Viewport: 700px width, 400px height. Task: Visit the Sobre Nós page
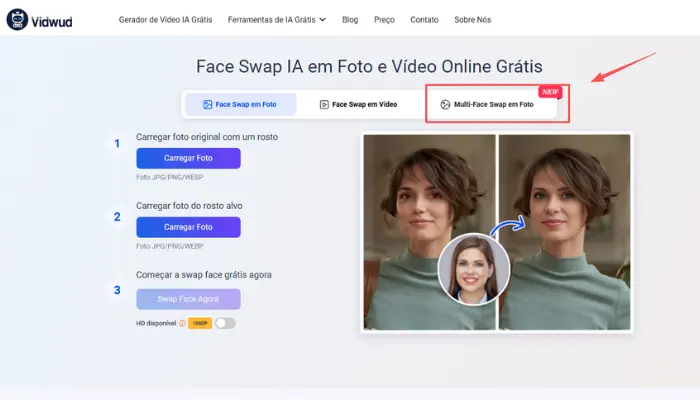tap(472, 20)
